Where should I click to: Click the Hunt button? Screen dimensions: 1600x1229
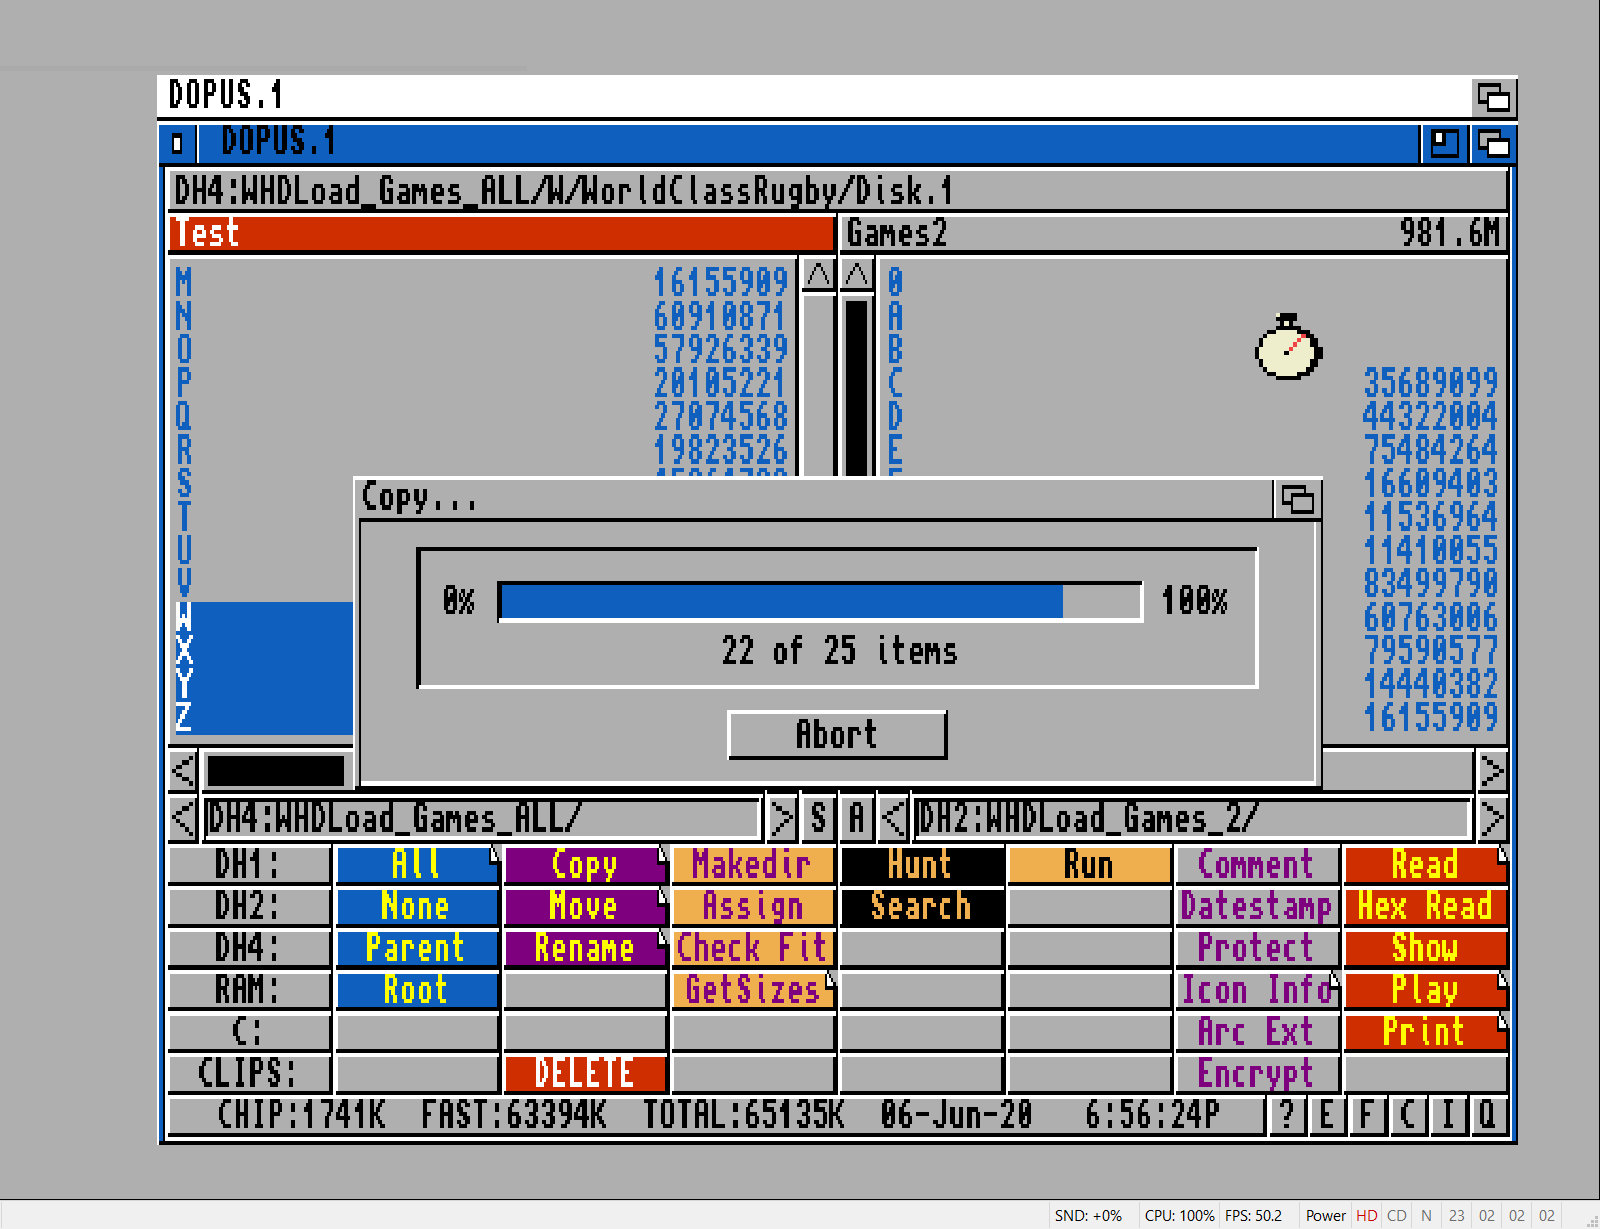tap(921, 865)
